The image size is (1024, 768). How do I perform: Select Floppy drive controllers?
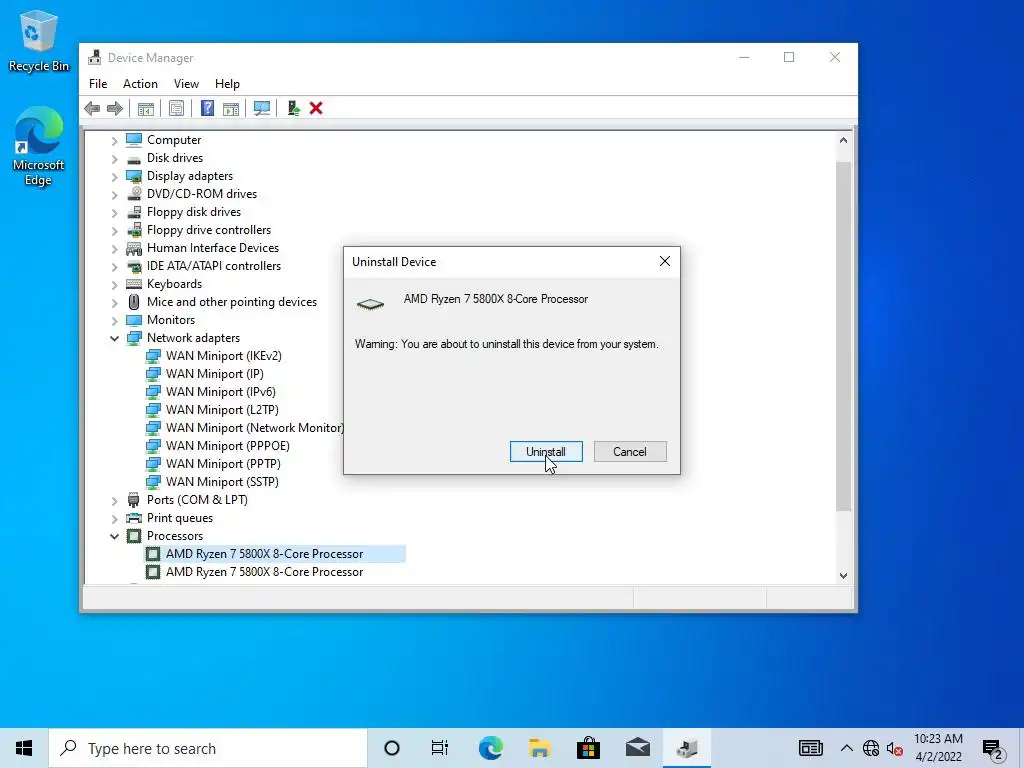coord(208,230)
